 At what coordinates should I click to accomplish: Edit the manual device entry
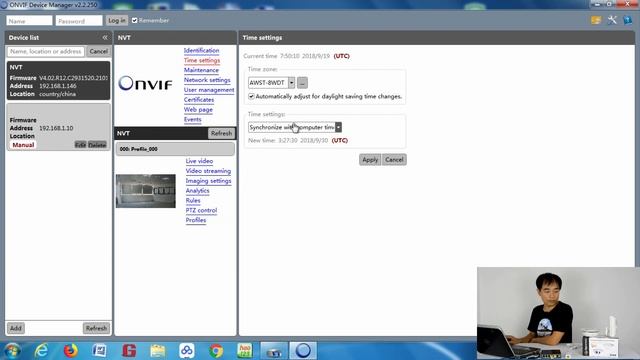80,145
